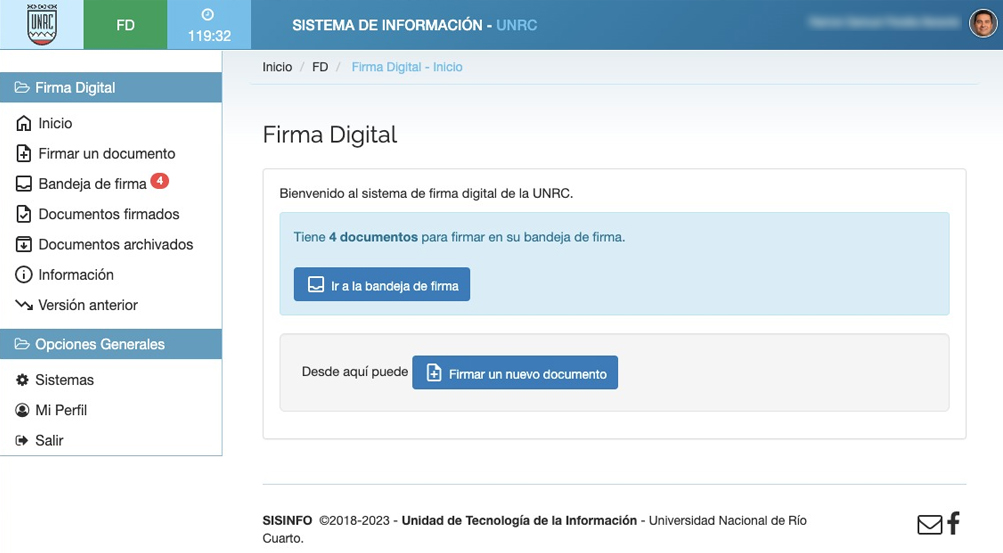Click the session timer clock icon
Image resolution: width=1003 pixels, height=553 pixels.
click(208, 15)
